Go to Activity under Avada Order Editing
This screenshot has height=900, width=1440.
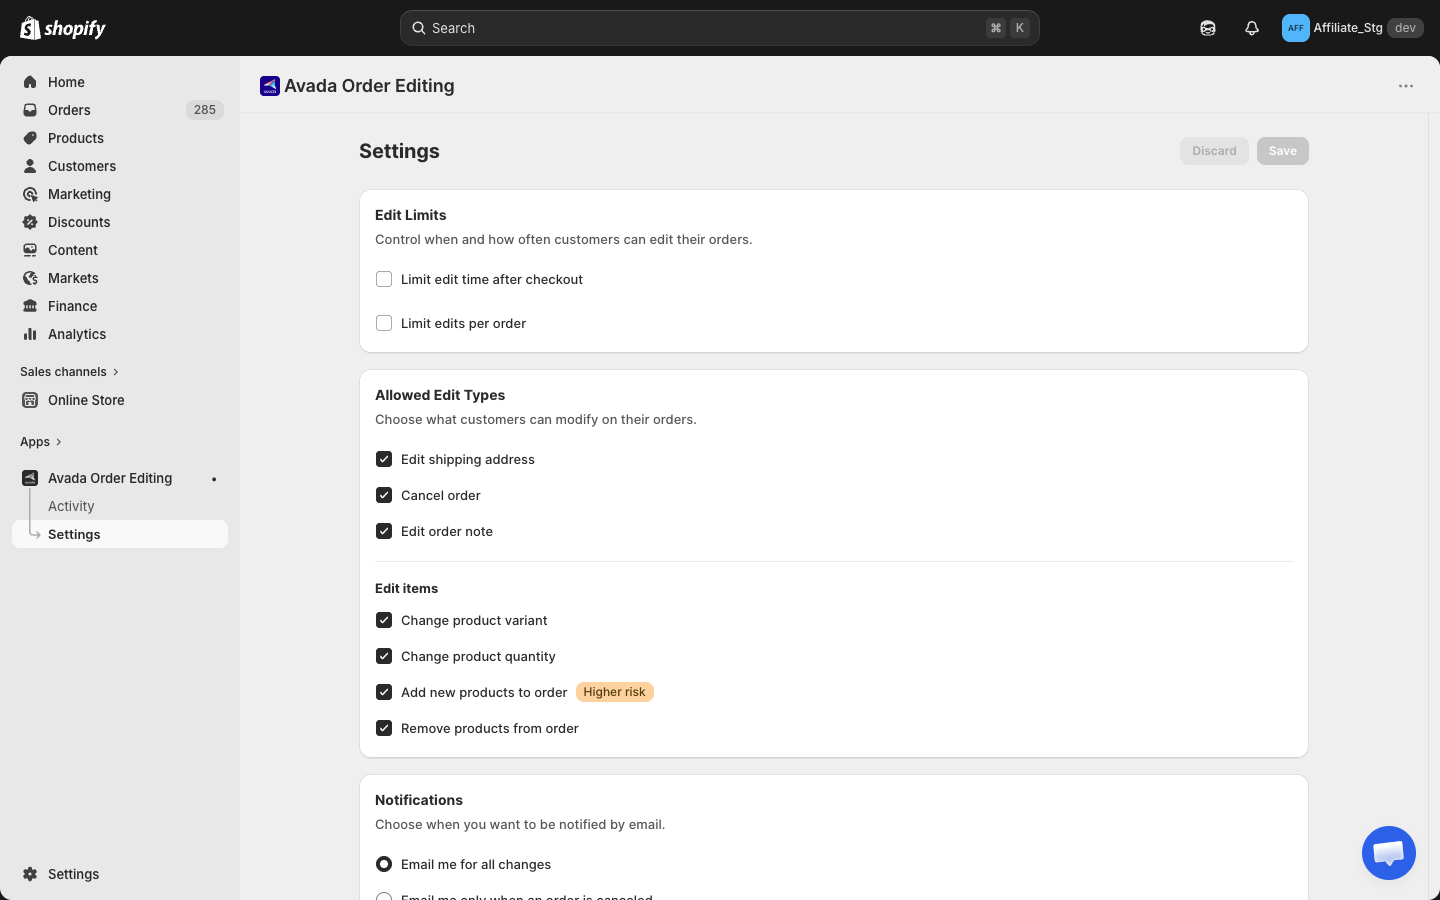[71, 506]
